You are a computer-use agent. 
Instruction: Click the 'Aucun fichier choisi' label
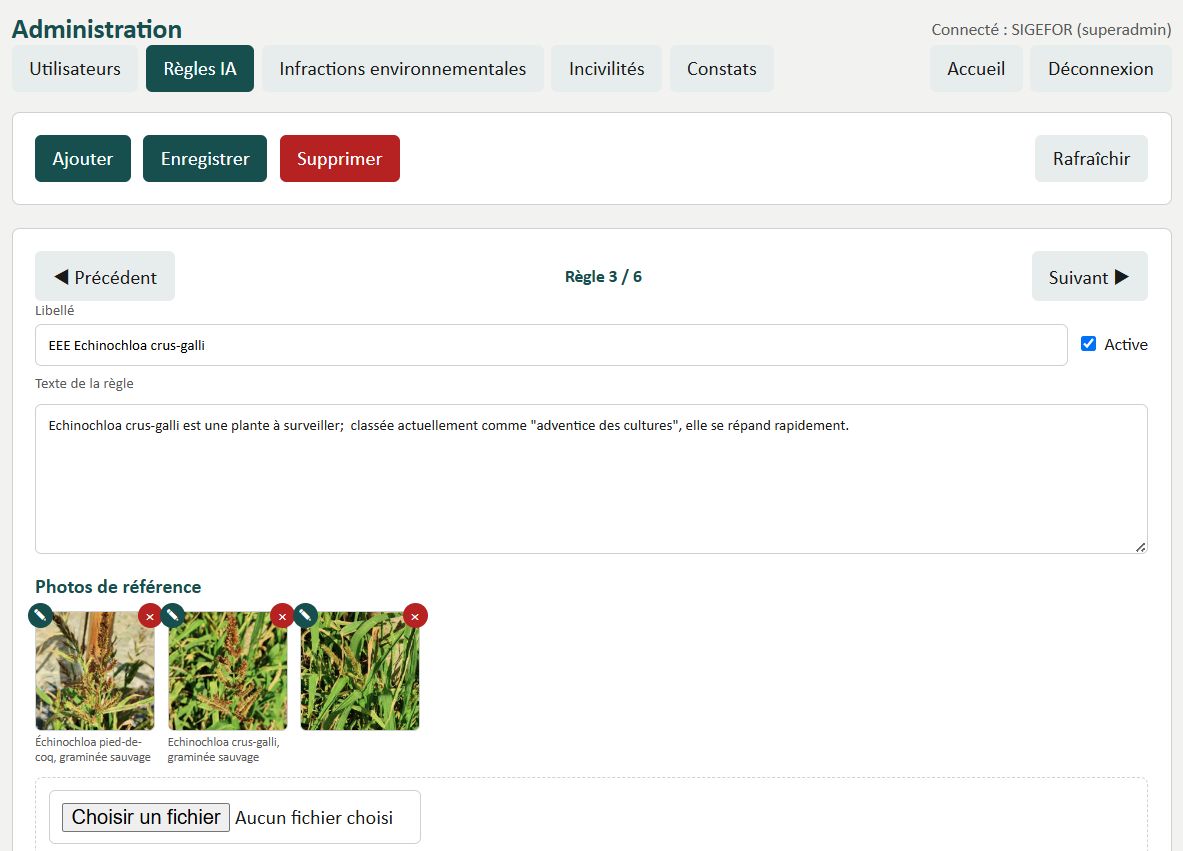click(314, 818)
